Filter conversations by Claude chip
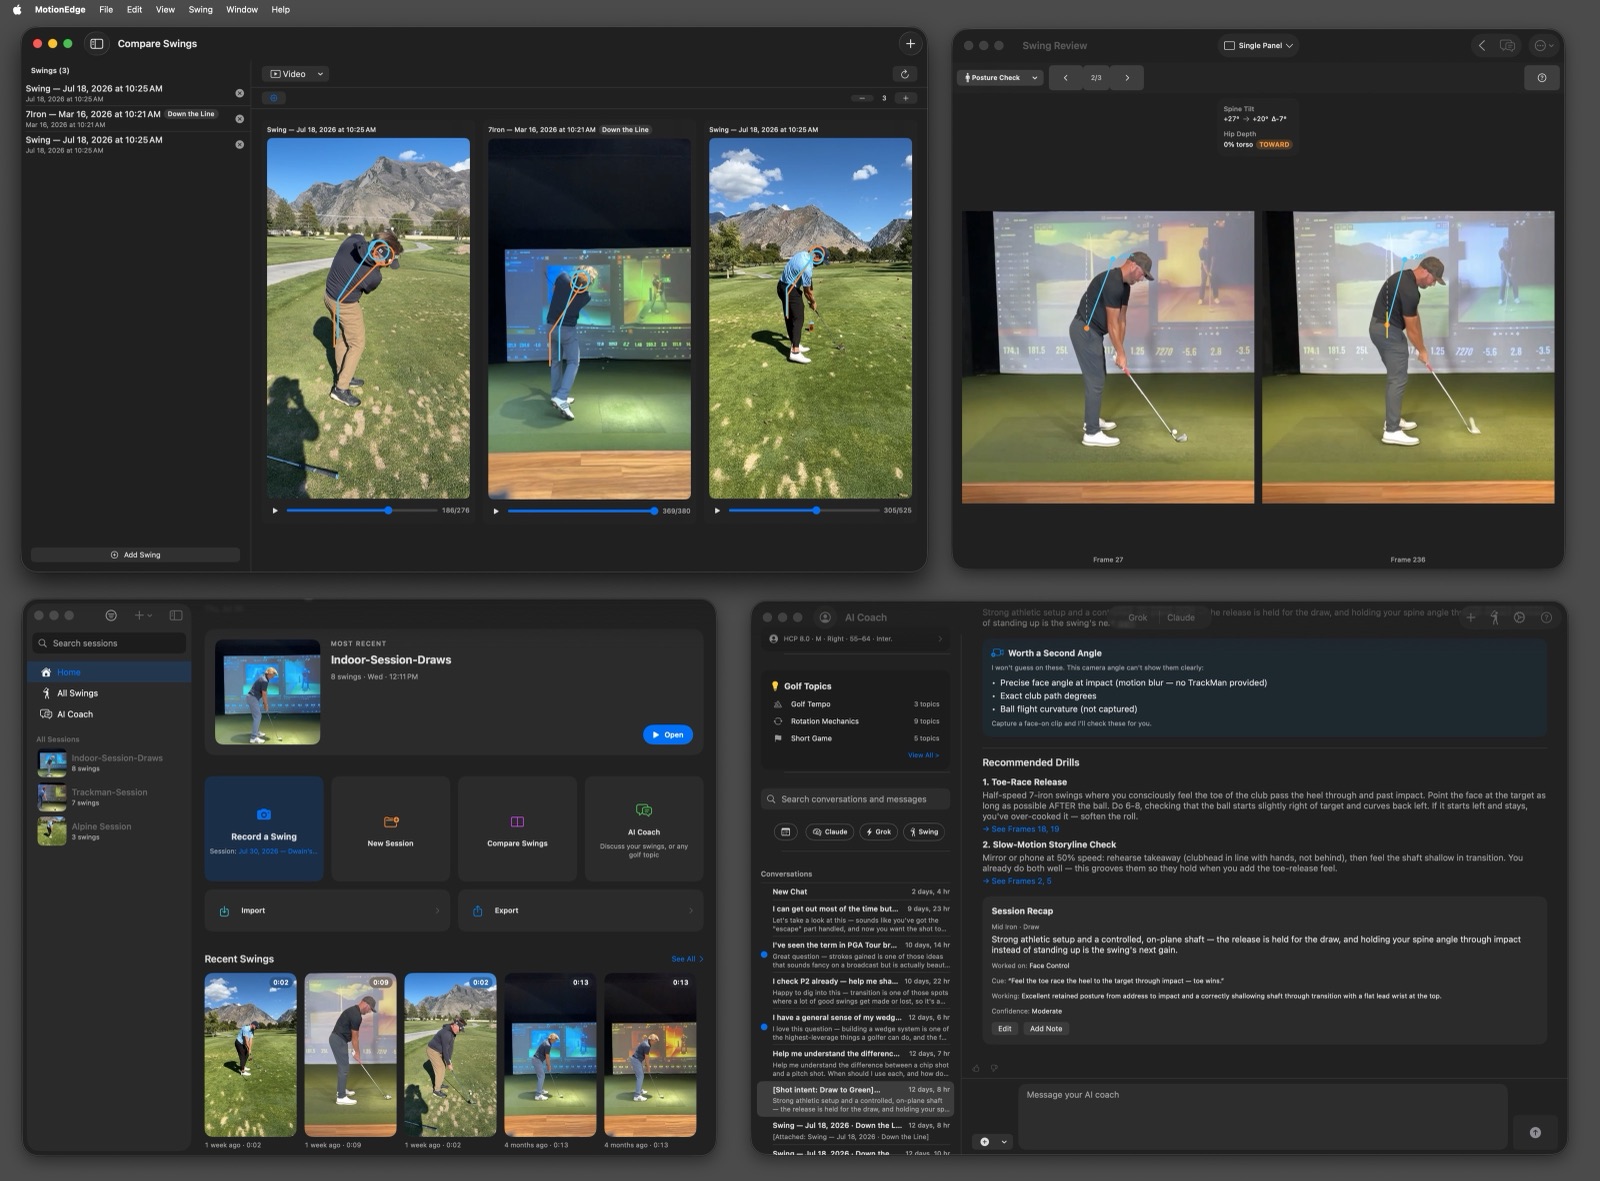This screenshot has width=1600, height=1181. click(x=830, y=832)
